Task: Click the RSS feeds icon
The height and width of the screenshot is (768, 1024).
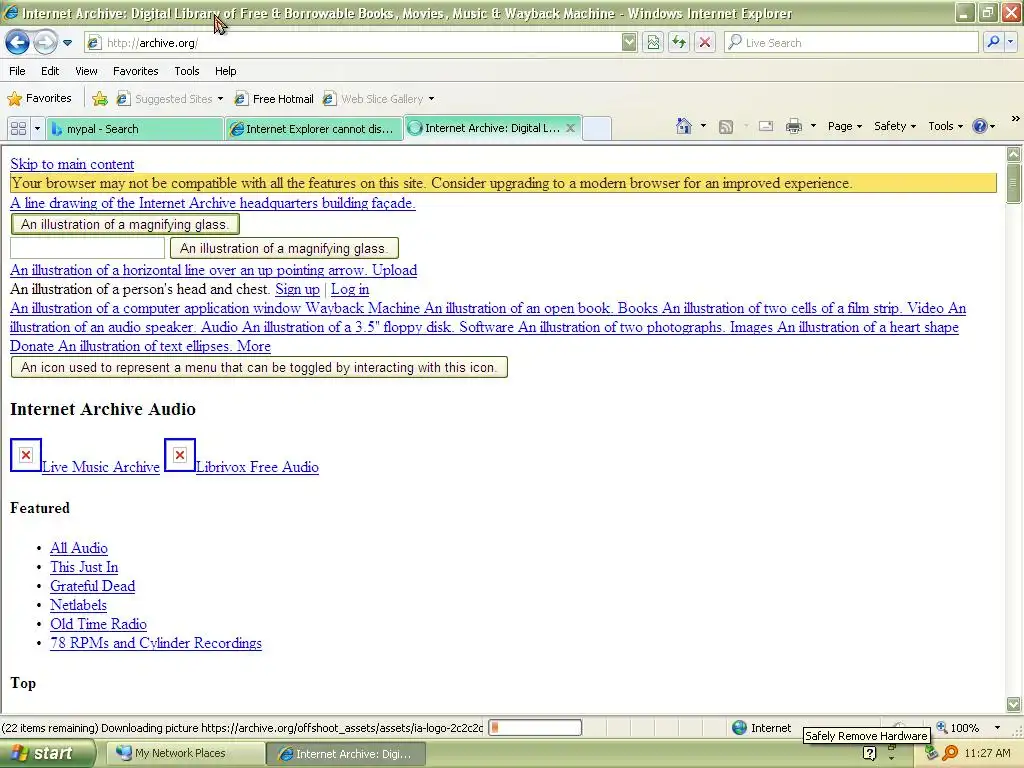Action: (x=726, y=127)
